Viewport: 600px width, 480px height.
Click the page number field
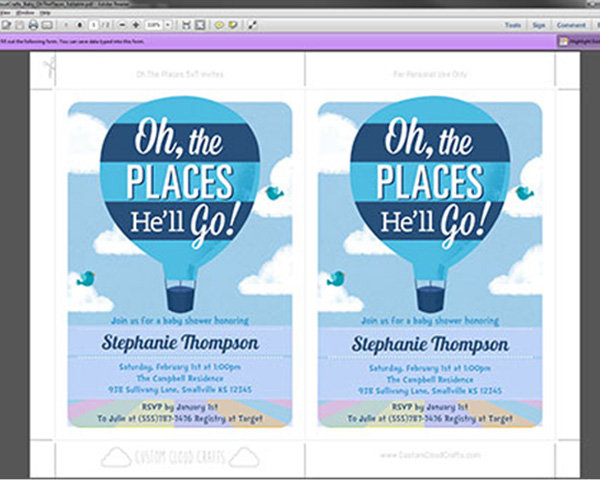pos(94,25)
